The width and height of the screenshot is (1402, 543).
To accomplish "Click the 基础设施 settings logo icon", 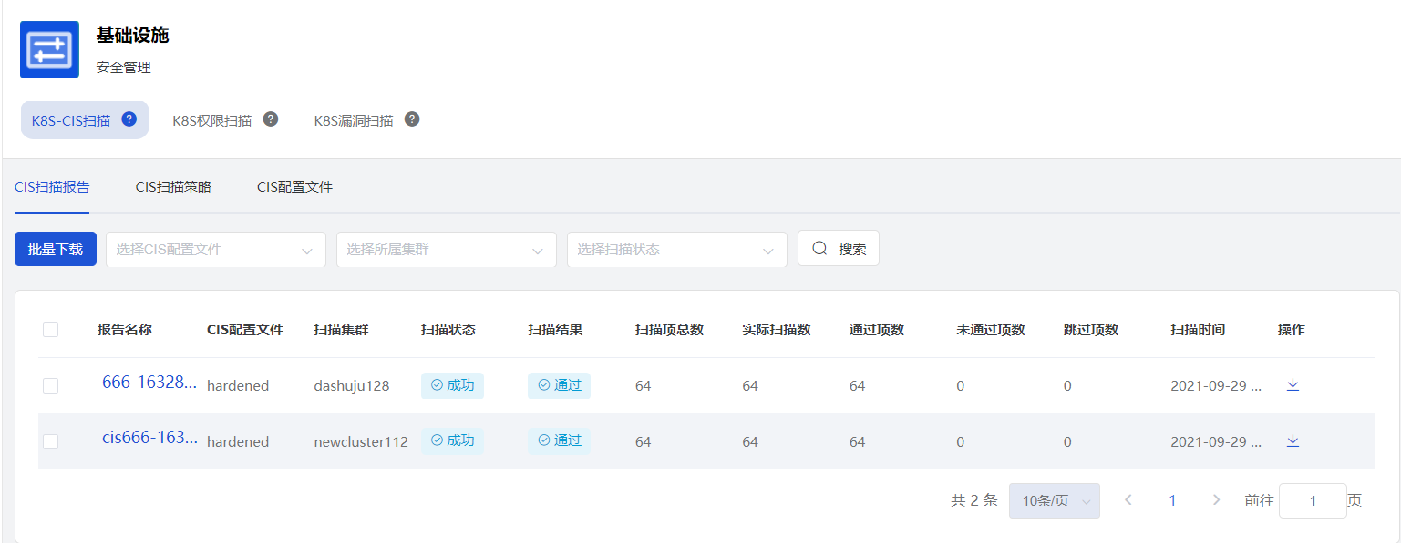I will tap(49, 50).
